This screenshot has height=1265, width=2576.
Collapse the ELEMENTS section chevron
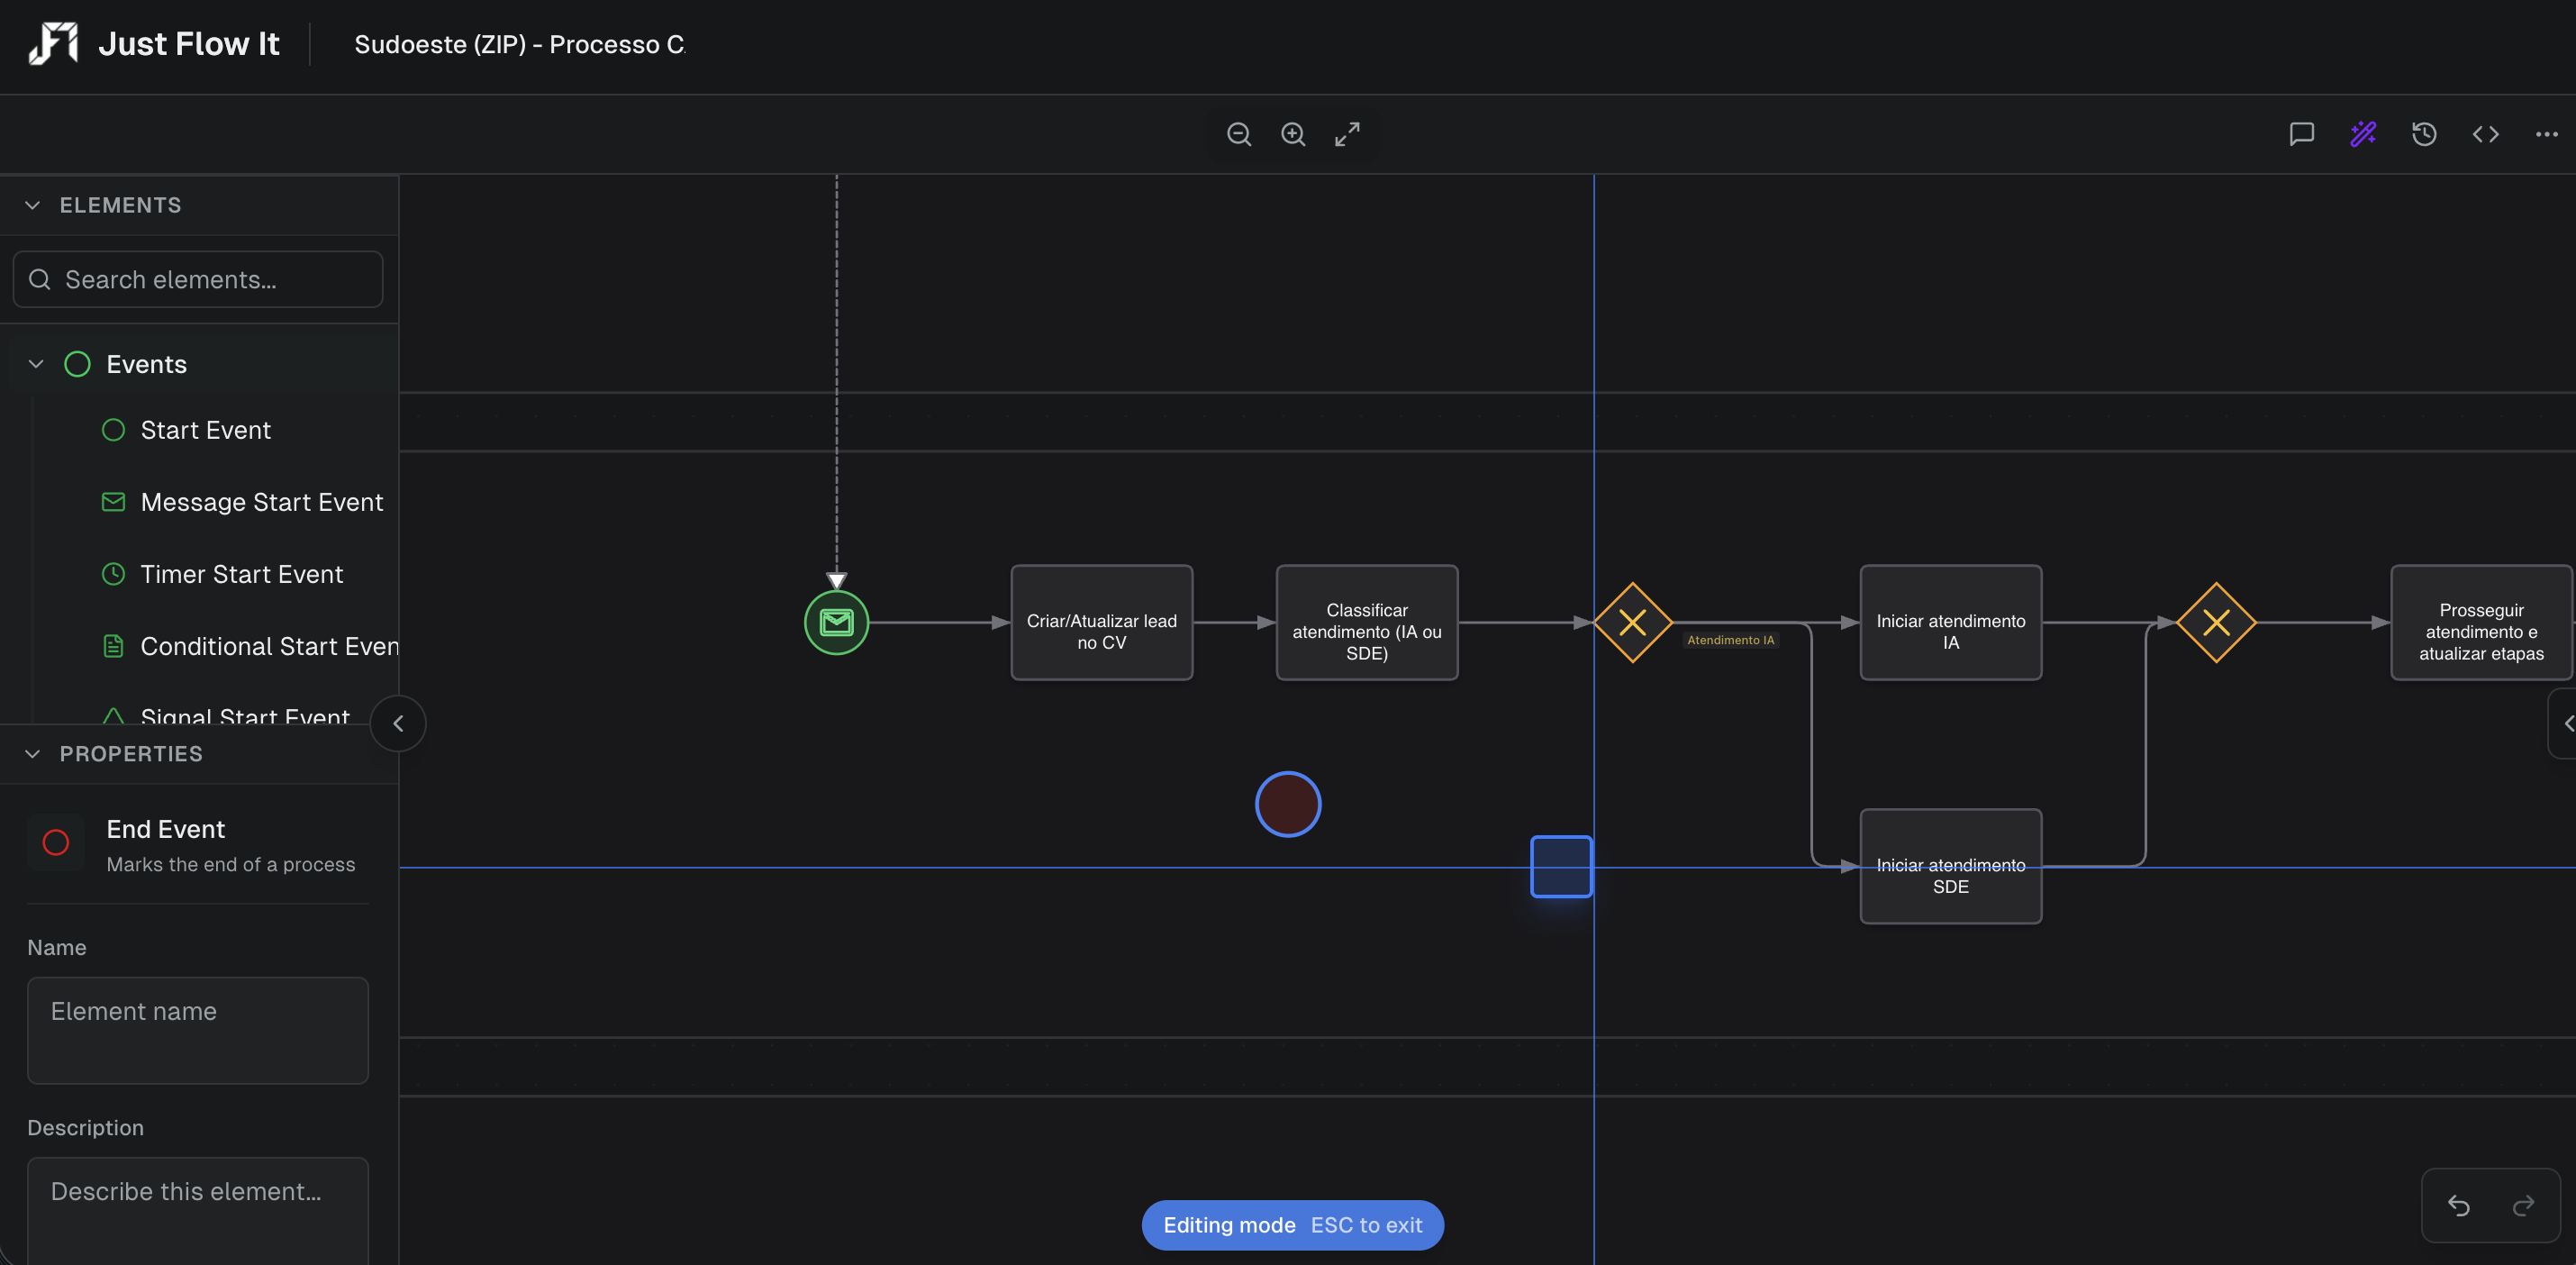point(33,205)
